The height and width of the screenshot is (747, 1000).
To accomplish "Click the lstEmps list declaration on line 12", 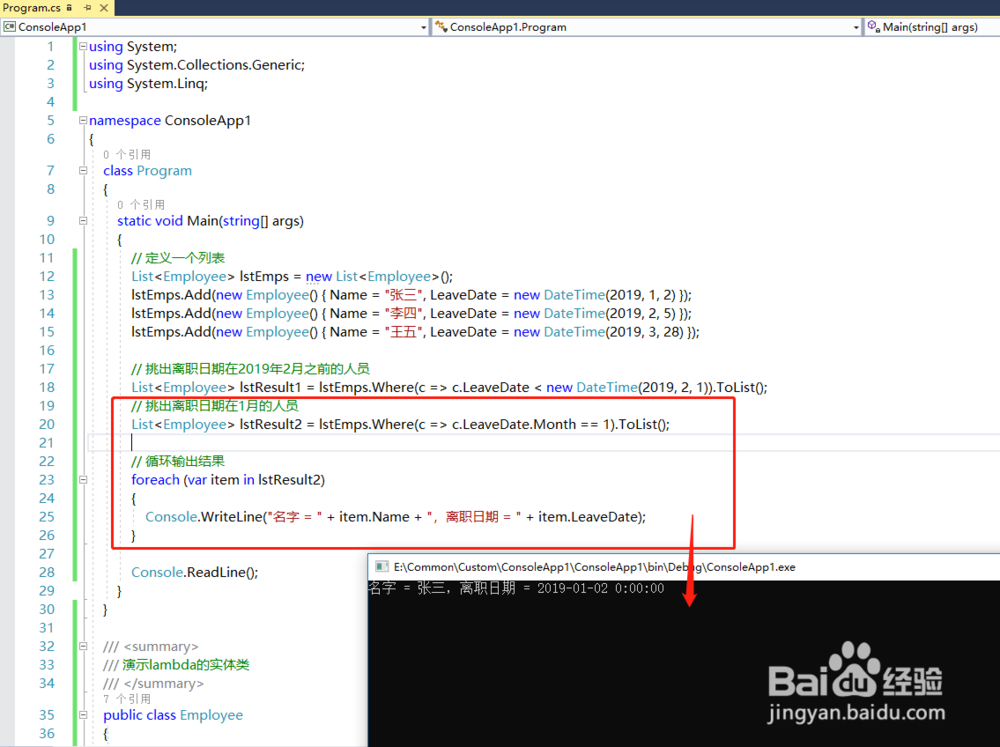I will tap(292, 276).
